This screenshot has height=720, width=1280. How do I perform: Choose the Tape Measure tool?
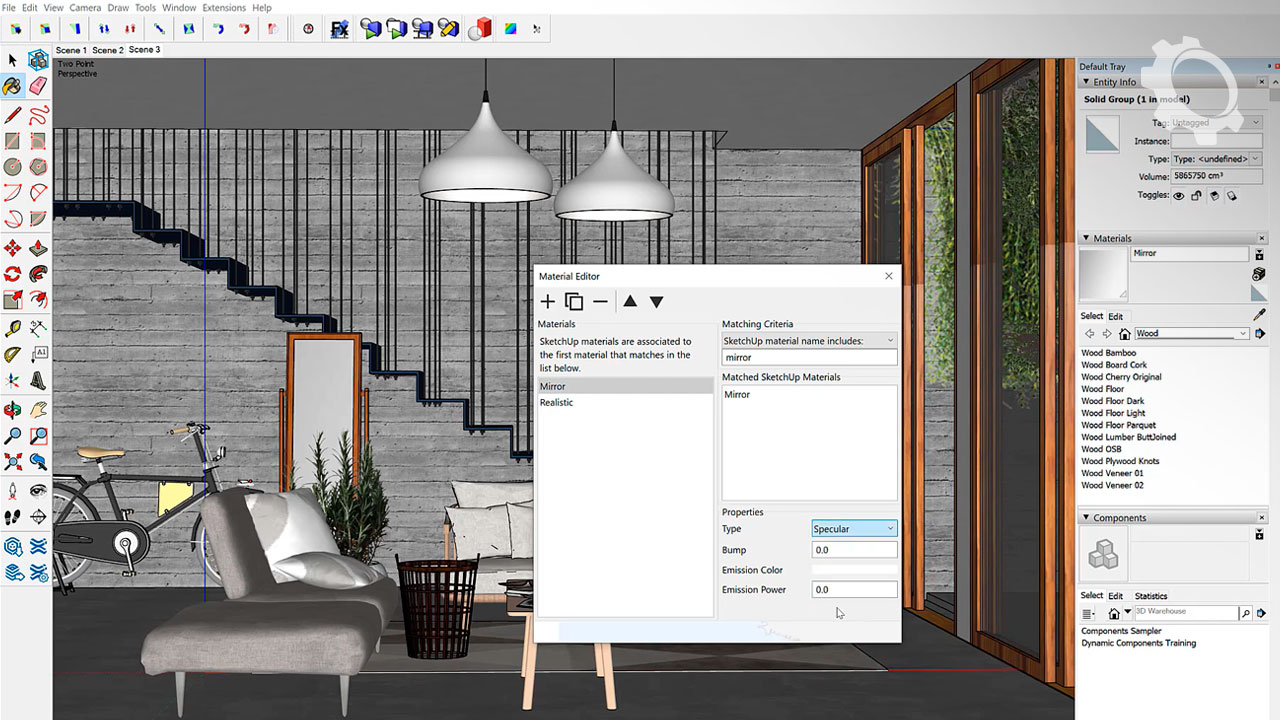(13, 328)
